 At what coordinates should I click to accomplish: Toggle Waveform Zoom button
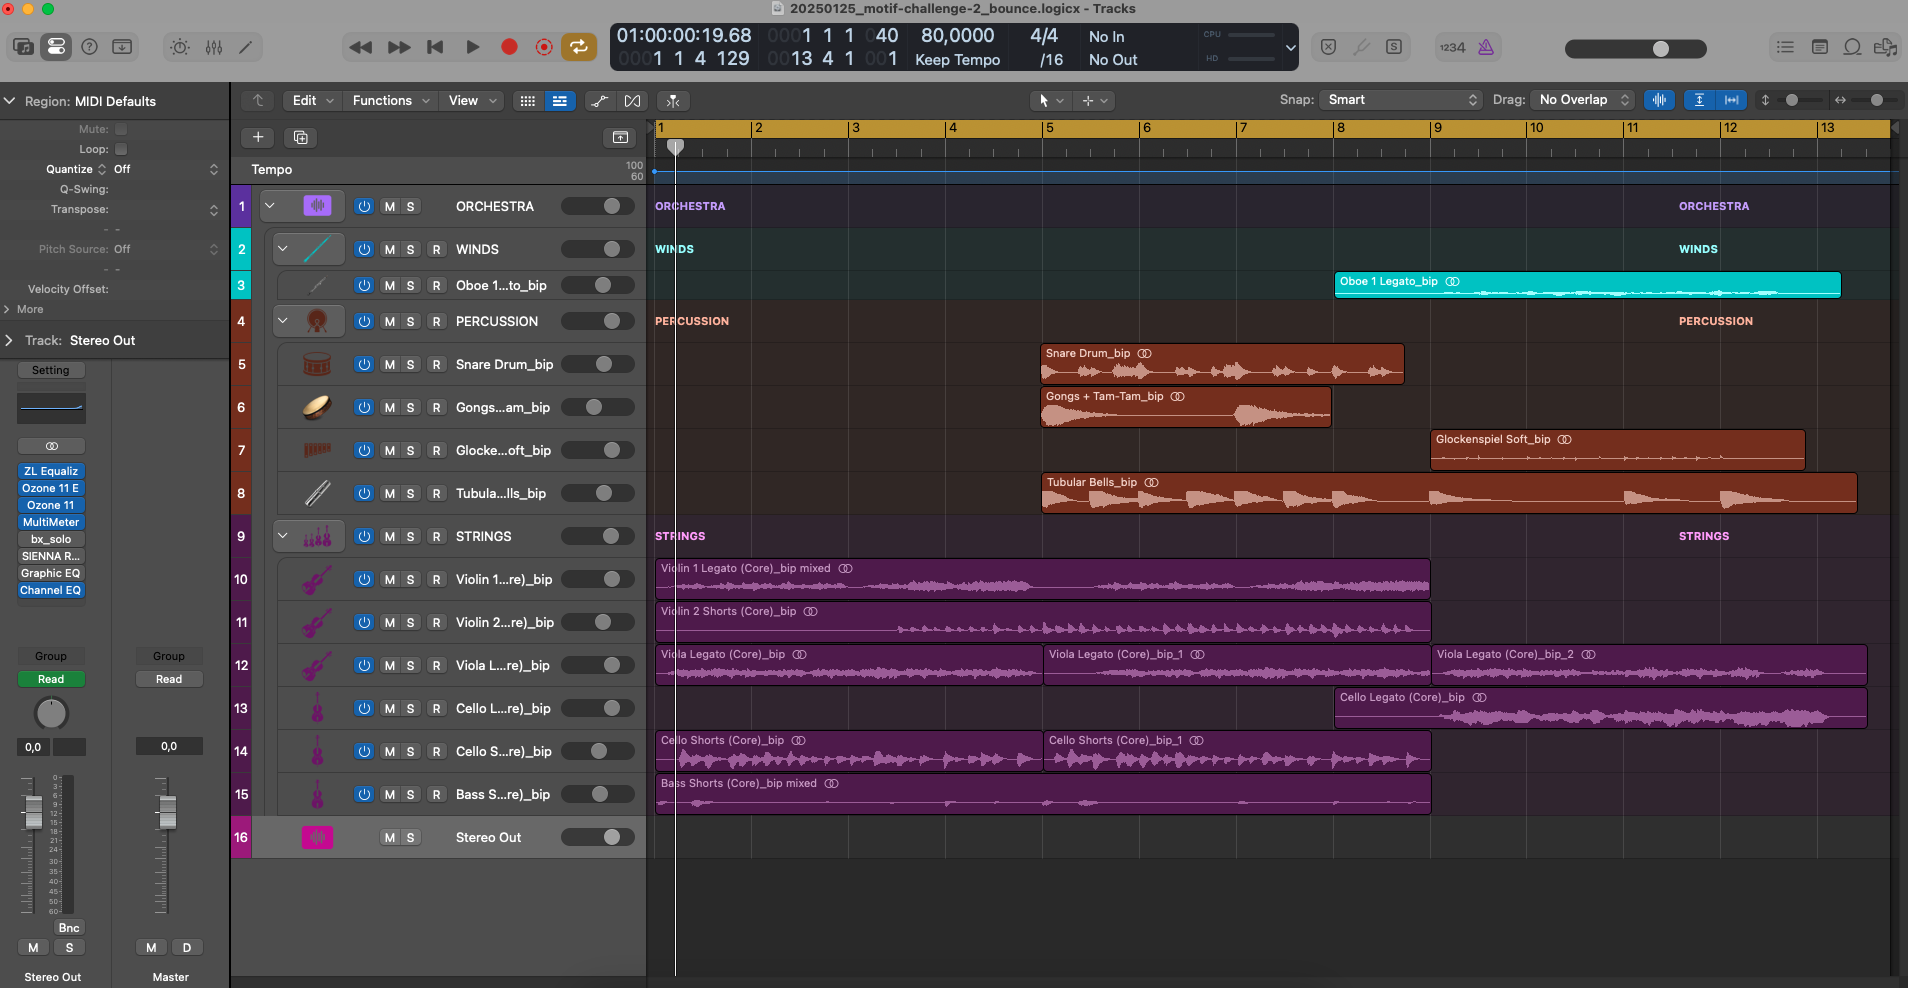[x=1659, y=100]
